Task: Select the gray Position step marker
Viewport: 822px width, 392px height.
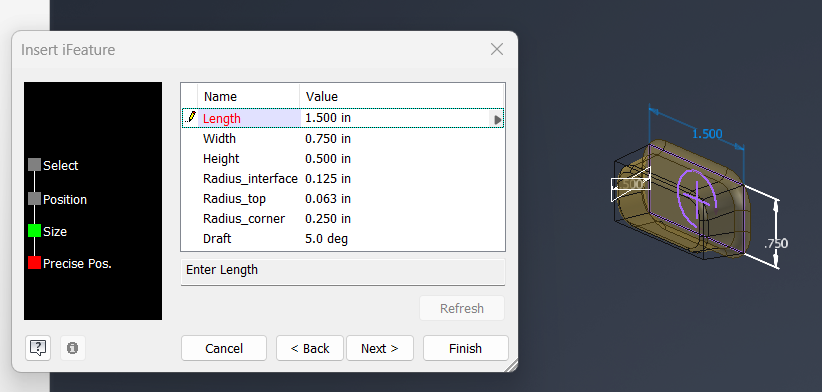Action: pyautogui.click(x=35, y=199)
